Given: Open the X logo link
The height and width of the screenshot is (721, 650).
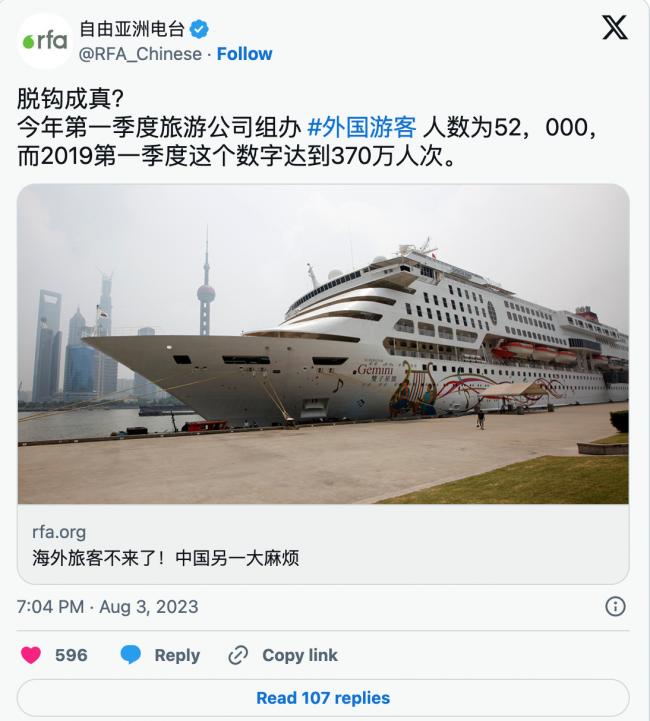Looking at the screenshot, I should 615,28.
